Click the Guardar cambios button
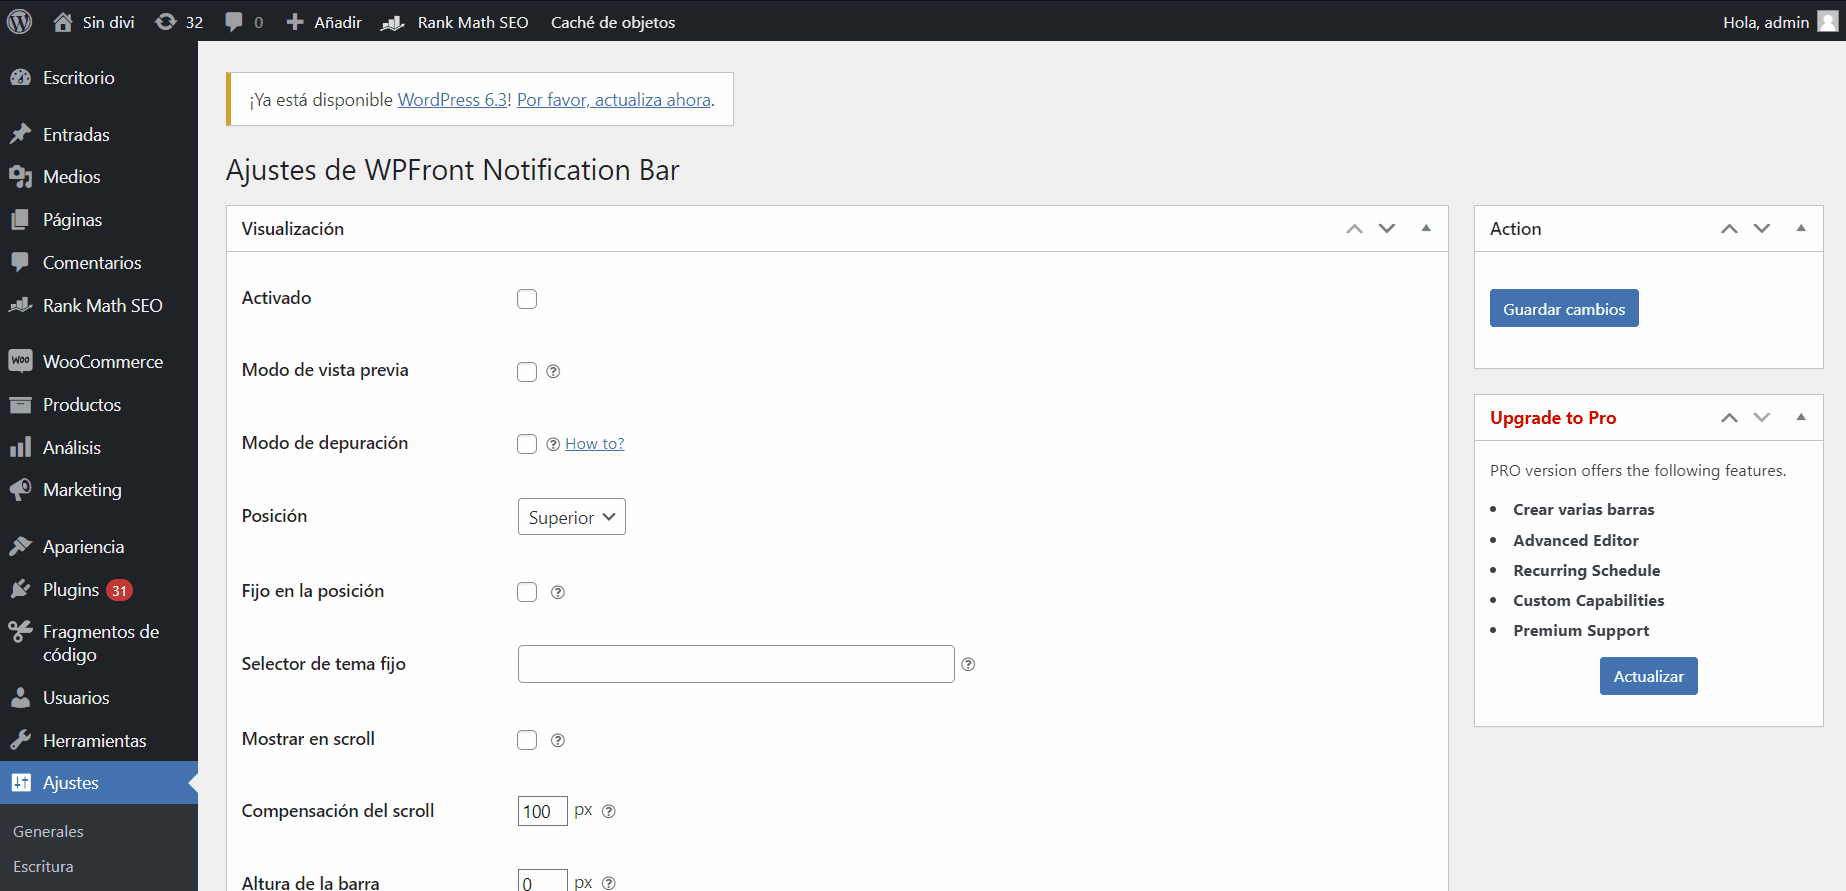Viewport: 1846px width, 891px height. click(x=1564, y=309)
